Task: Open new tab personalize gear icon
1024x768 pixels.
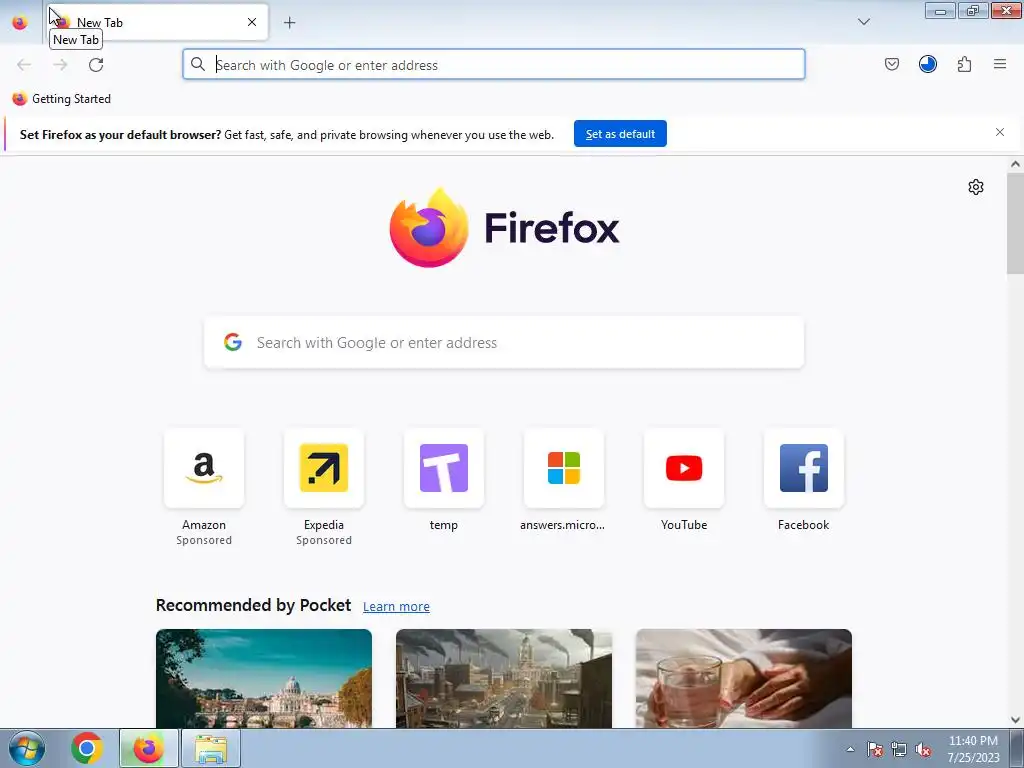Action: click(x=975, y=187)
